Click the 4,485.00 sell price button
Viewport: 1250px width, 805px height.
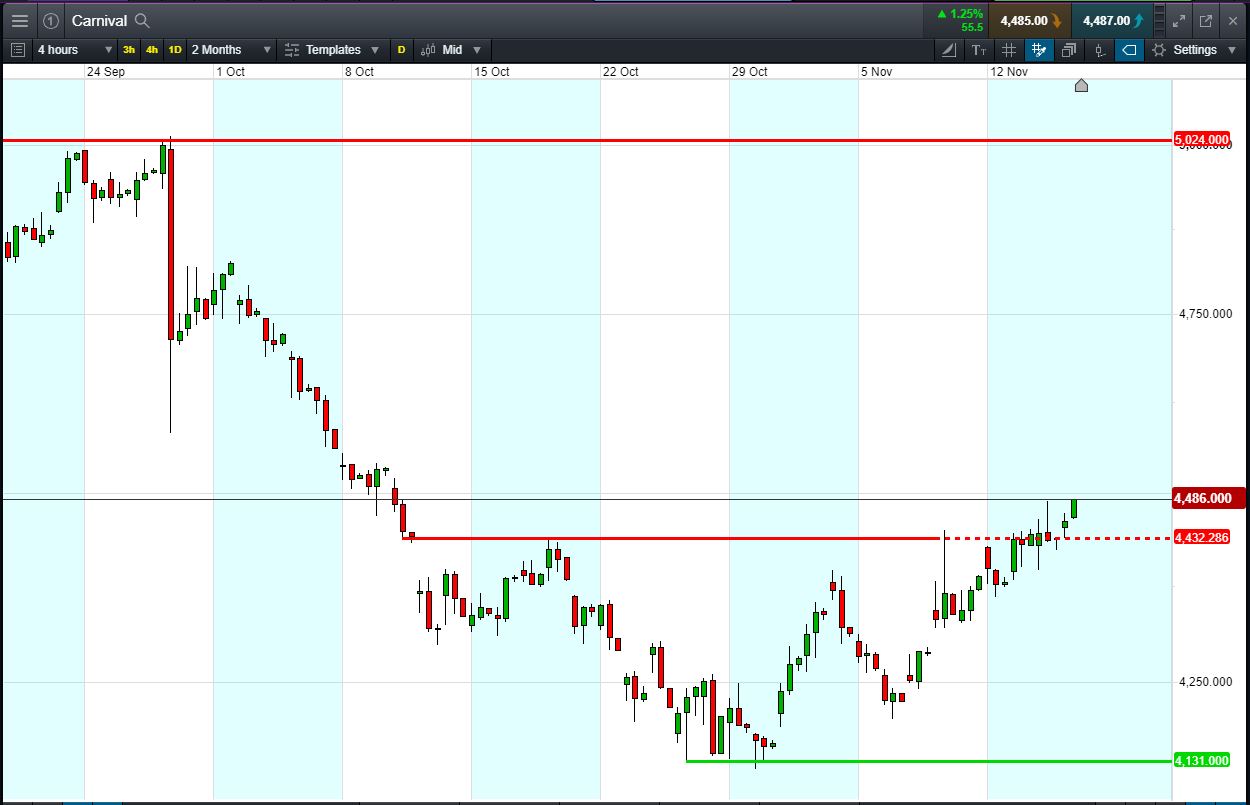pos(1030,20)
